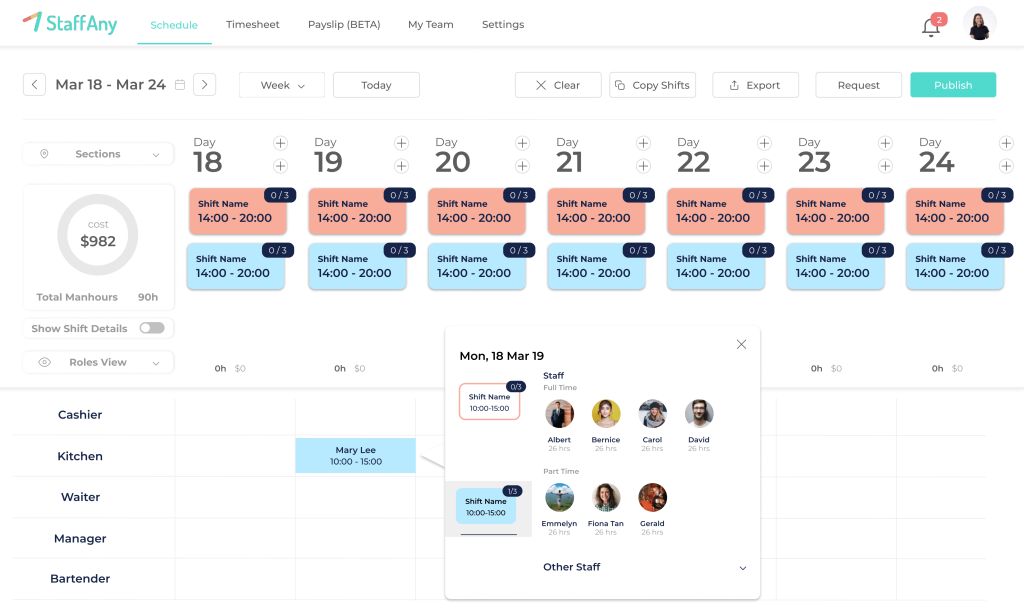
Task: Go to the next week arrow
Action: 205,85
